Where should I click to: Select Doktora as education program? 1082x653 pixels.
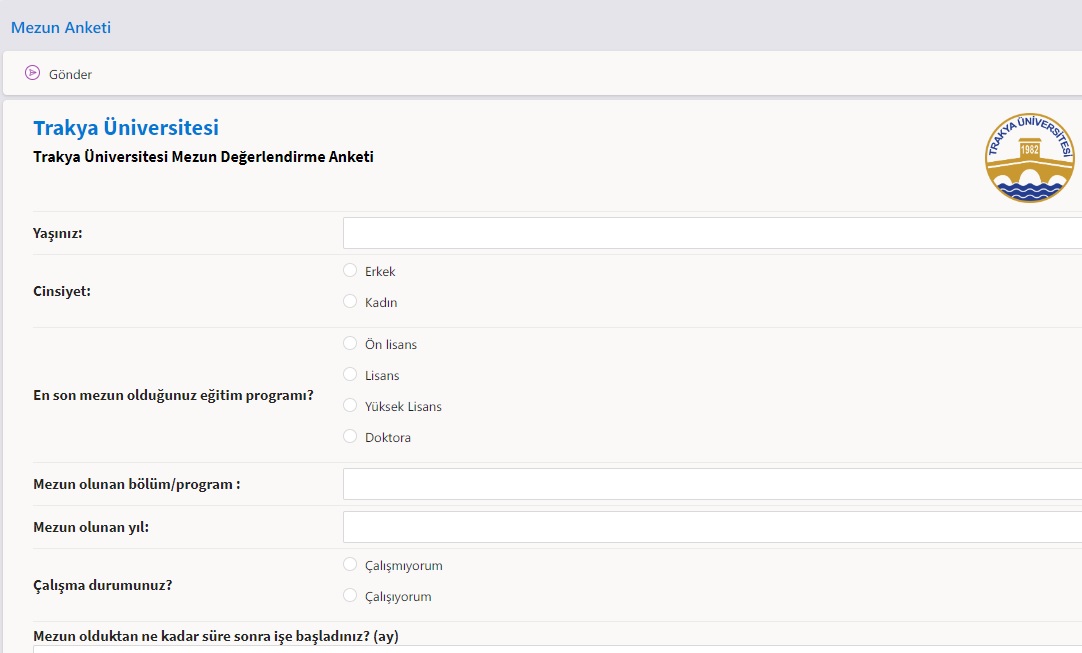pyautogui.click(x=350, y=436)
